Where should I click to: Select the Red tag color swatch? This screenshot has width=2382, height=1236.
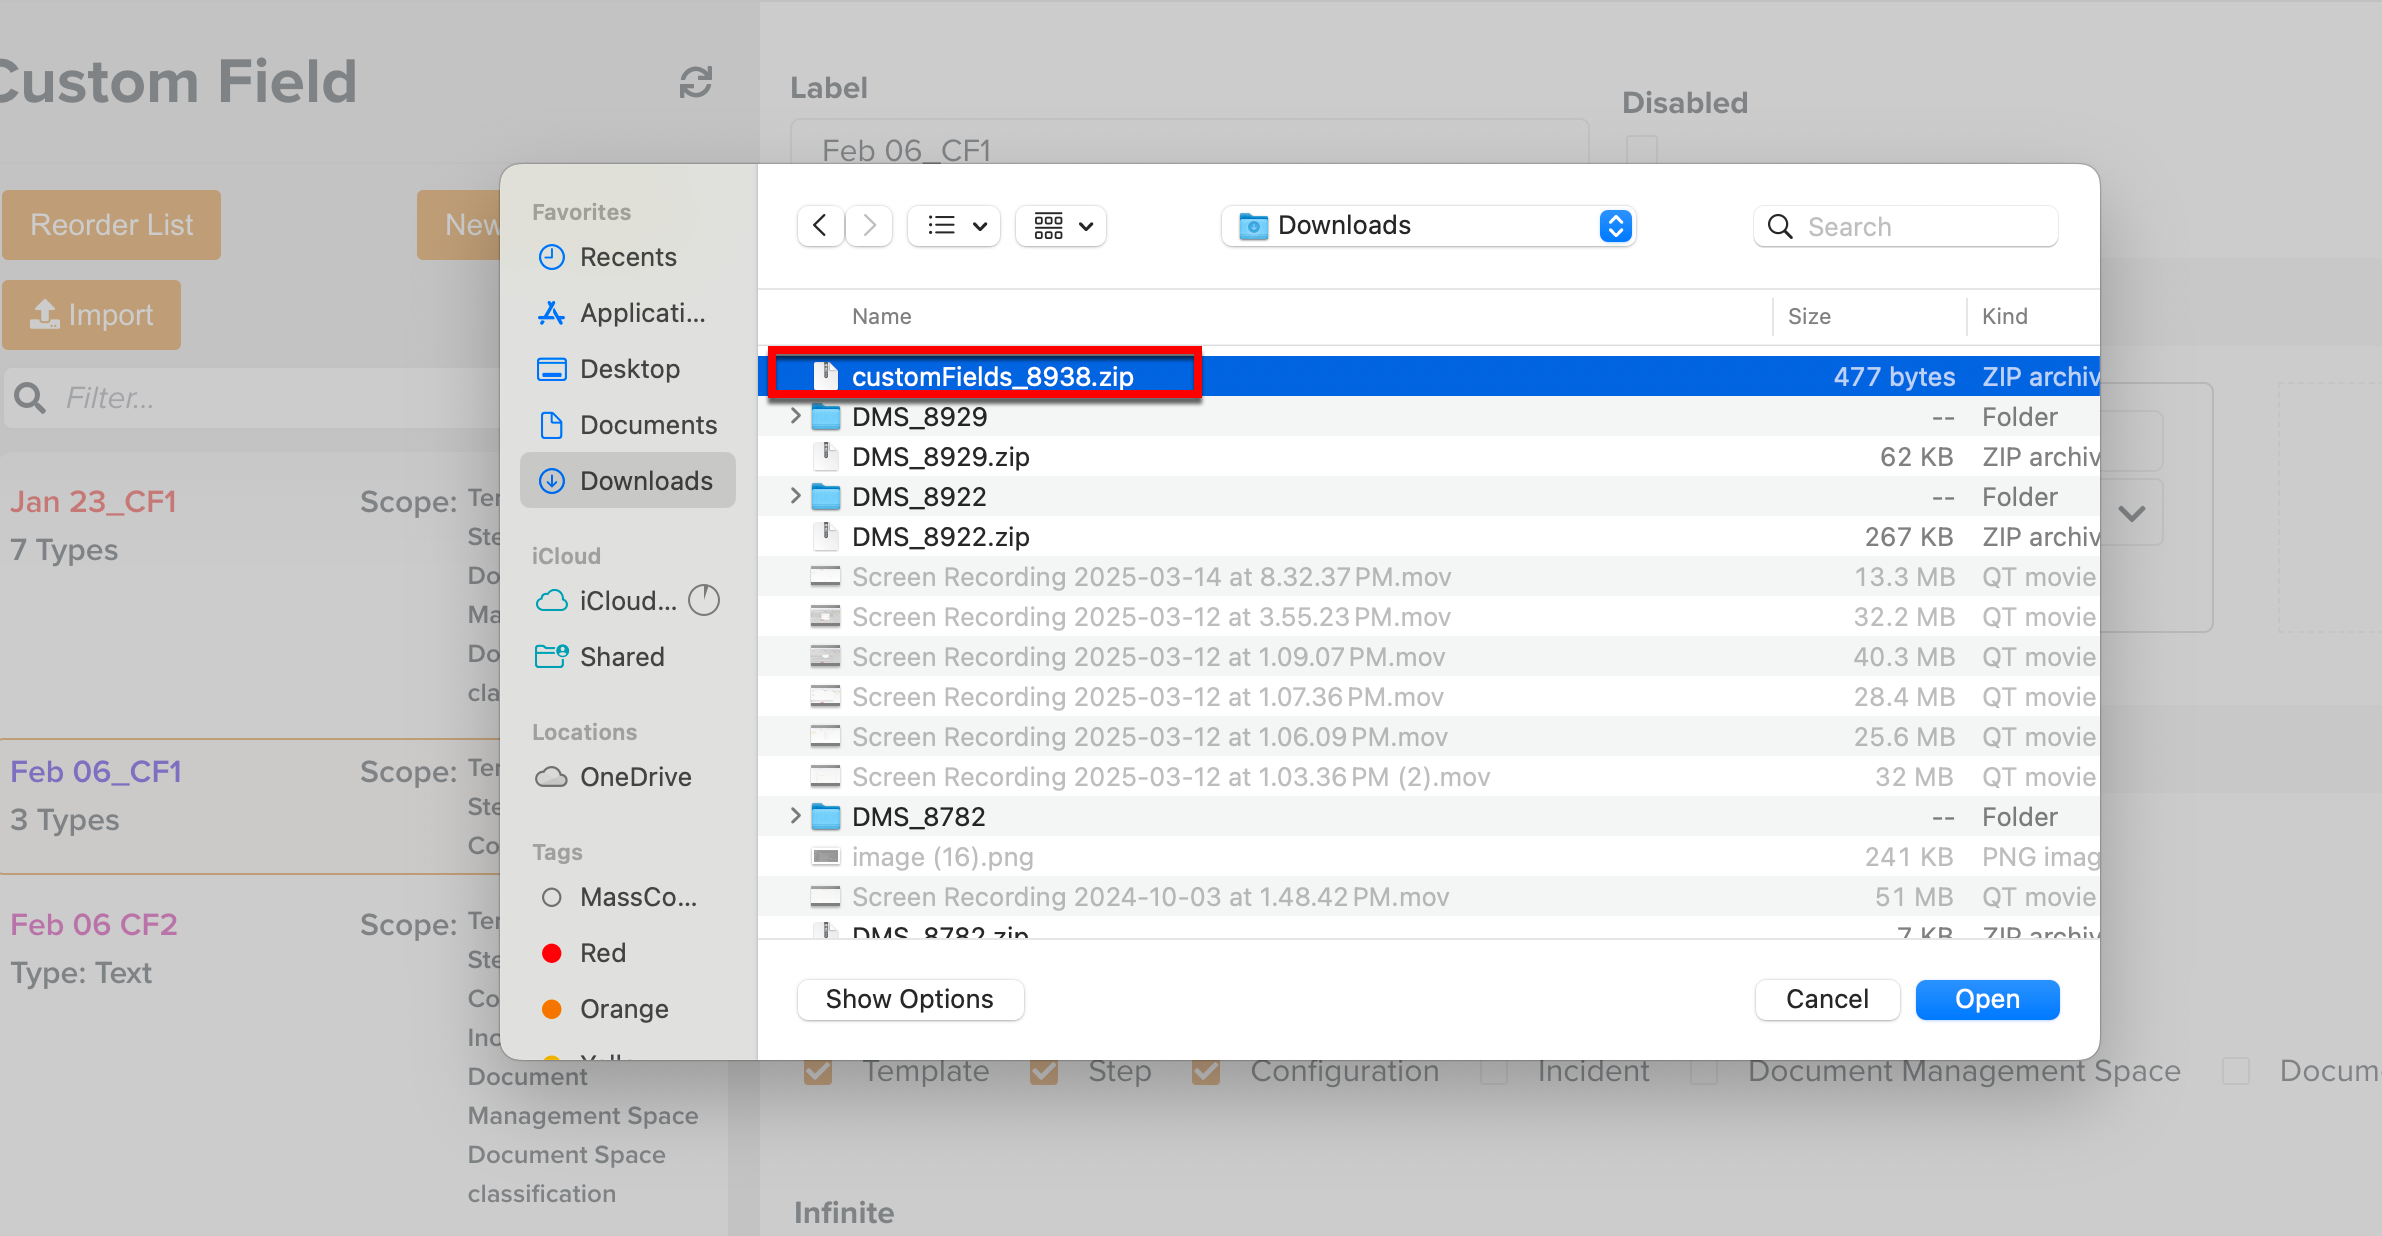[x=552, y=953]
